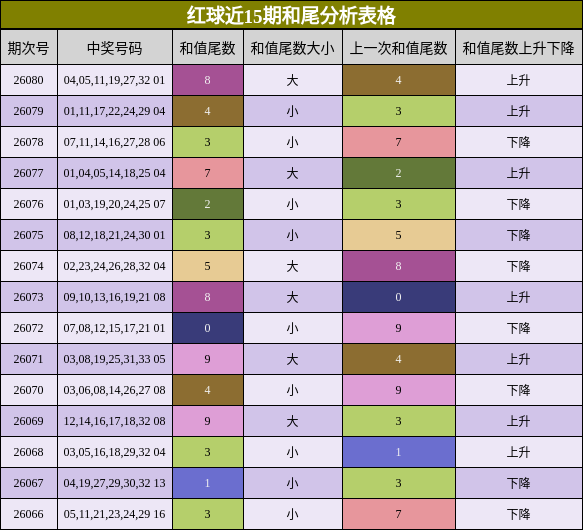Select the 和值尾数大小 column header
583x530 pixels.
[293, 47]
